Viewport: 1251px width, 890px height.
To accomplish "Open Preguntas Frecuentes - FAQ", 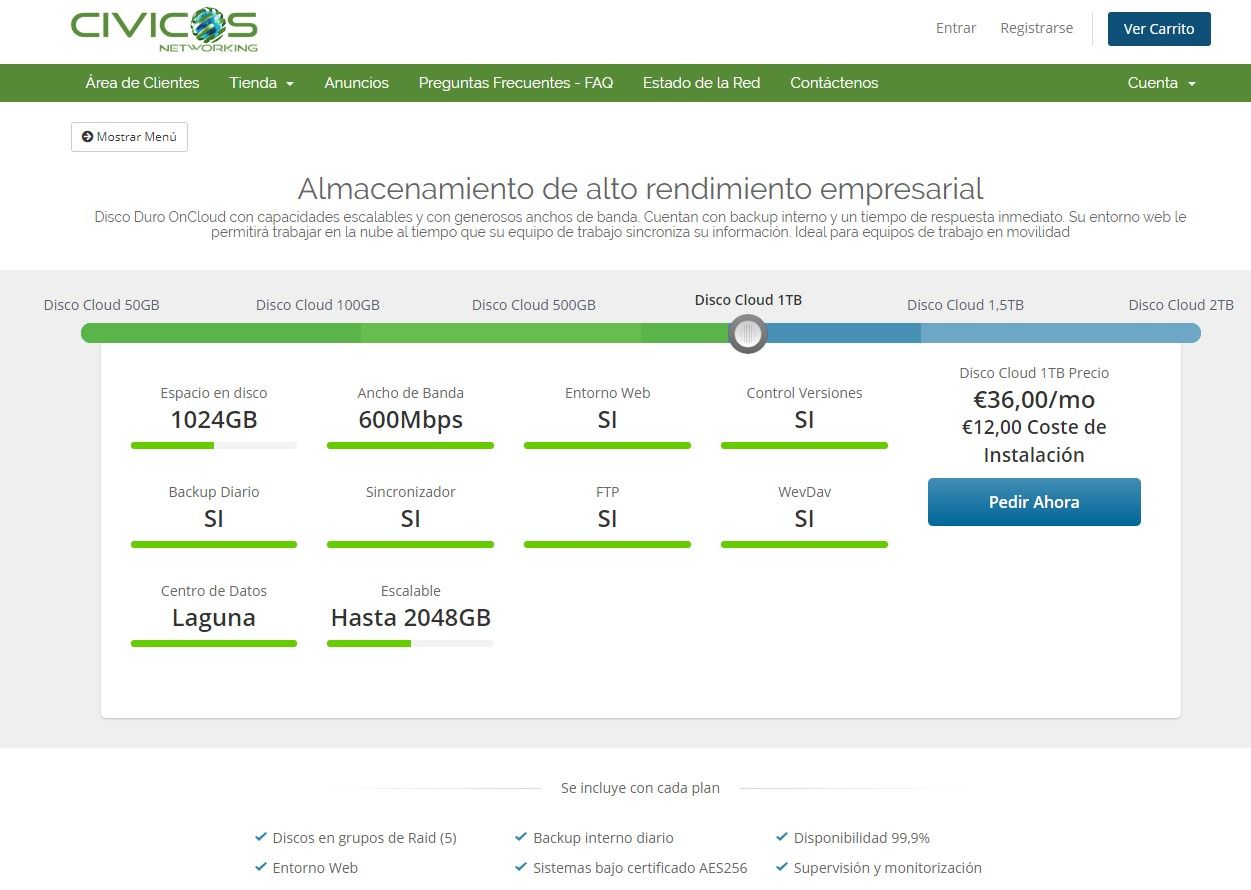I will pyautogui.click(x=516, y=83).
